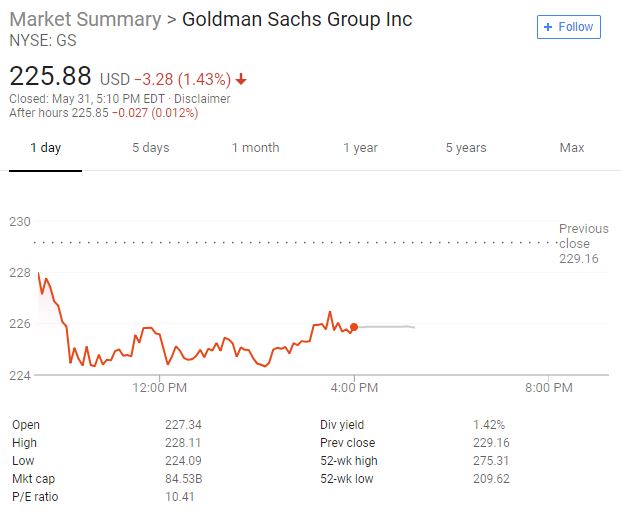Open the Disclaimer link
The image size is (621, 517).
pos(205,99)
